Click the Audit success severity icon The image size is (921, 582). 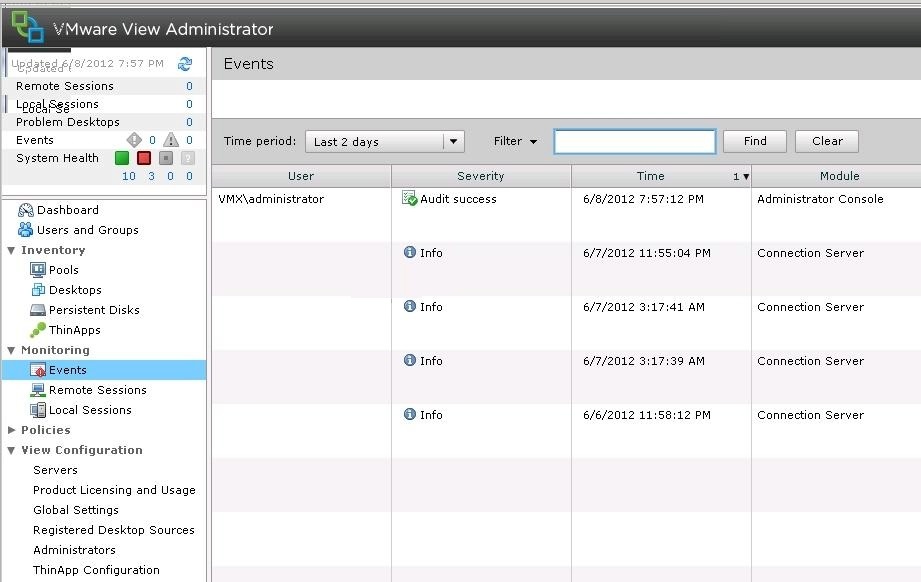(x=409, y=198)
